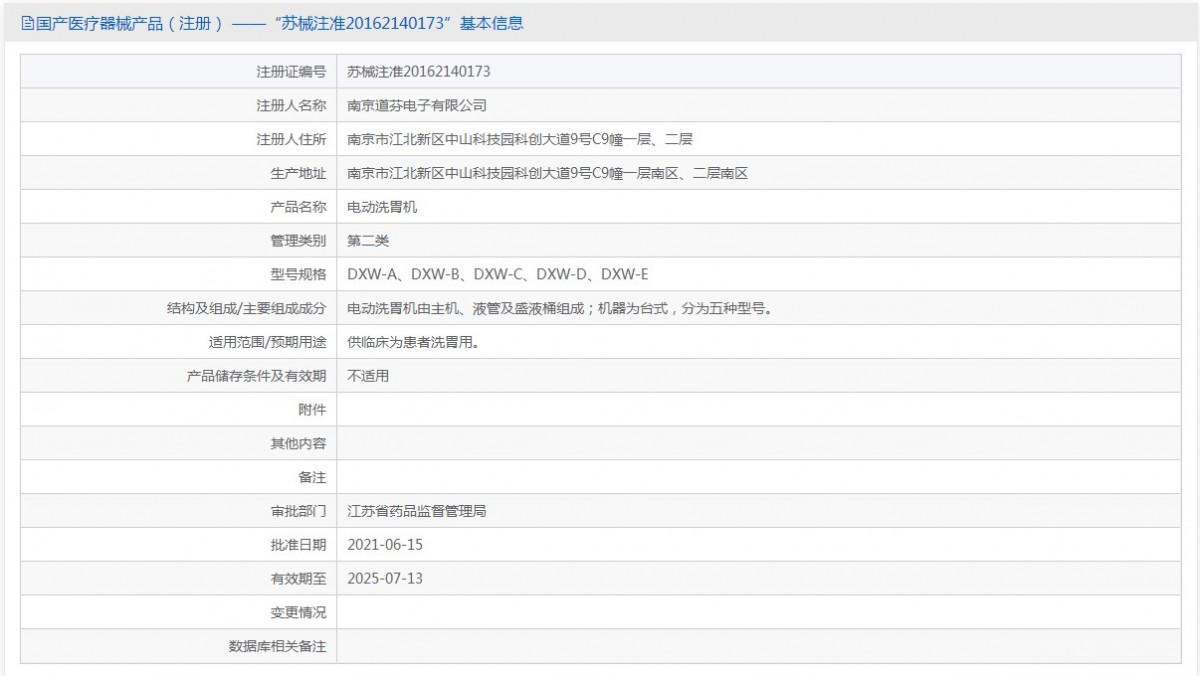Select the label 数据库相关备注
Image resolution: width=1200 pixels, height=676 pixels.
(x=278, y=647)
